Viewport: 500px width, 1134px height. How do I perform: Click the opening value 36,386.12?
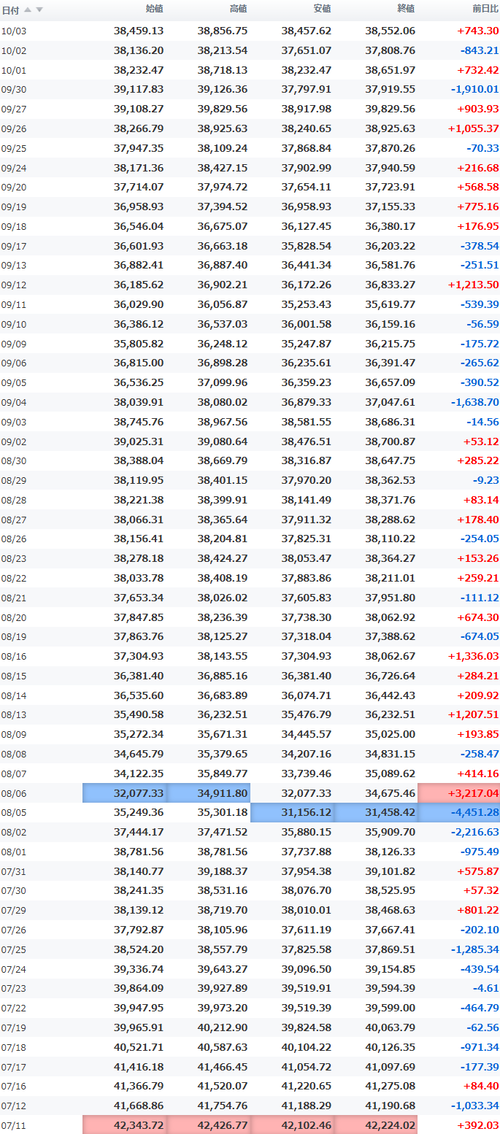tap(139, 324)
